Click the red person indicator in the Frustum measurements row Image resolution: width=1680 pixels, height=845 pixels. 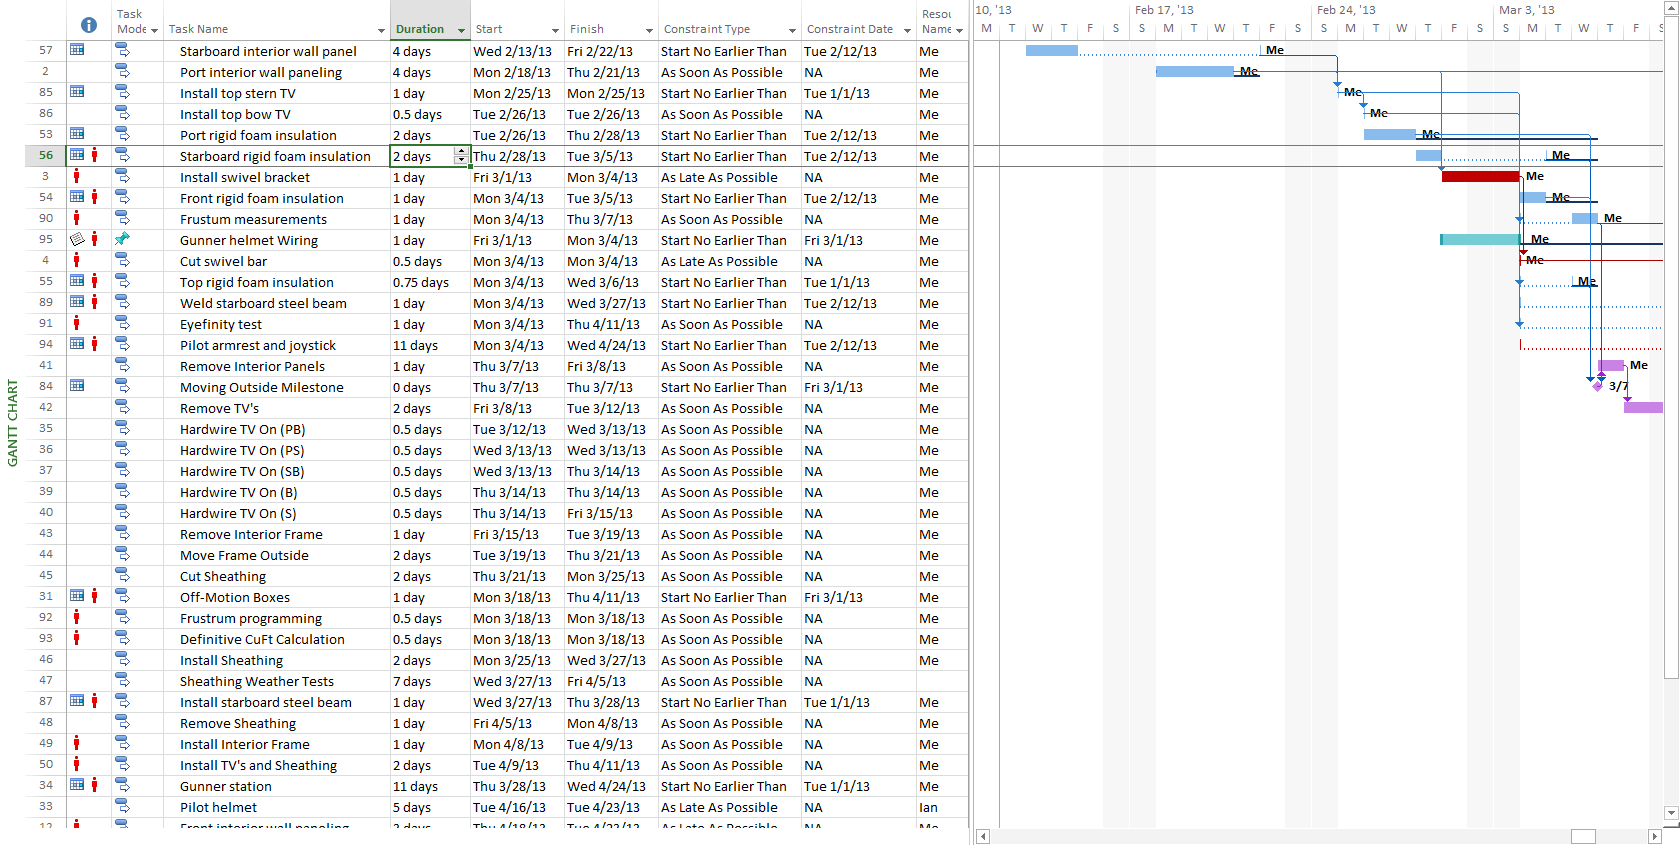pyautogui.click(x=77, y=218)
